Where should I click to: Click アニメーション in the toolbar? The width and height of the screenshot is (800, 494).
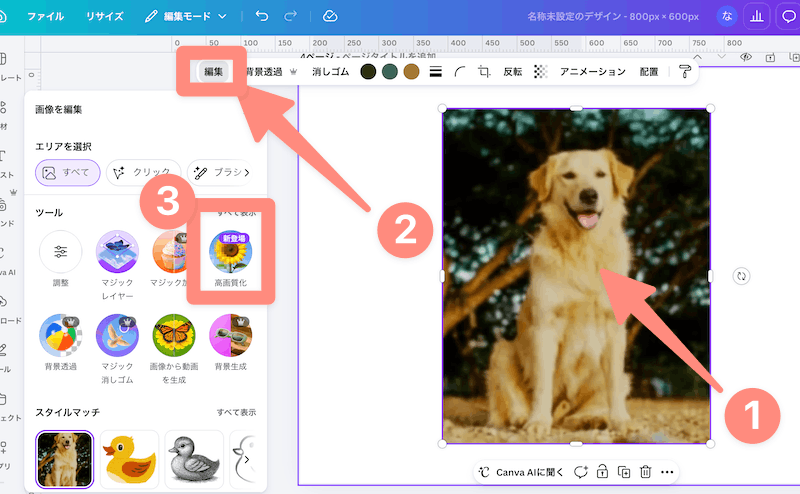(x=592, y=72)
